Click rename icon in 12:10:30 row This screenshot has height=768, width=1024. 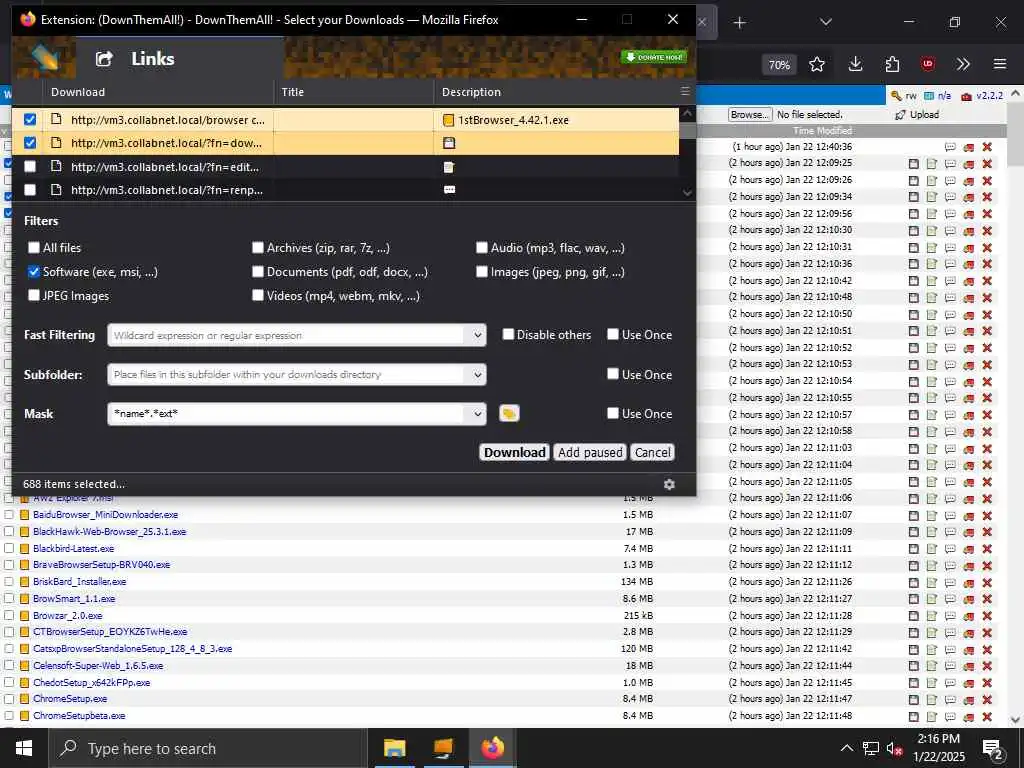click(x=950, y=231)
